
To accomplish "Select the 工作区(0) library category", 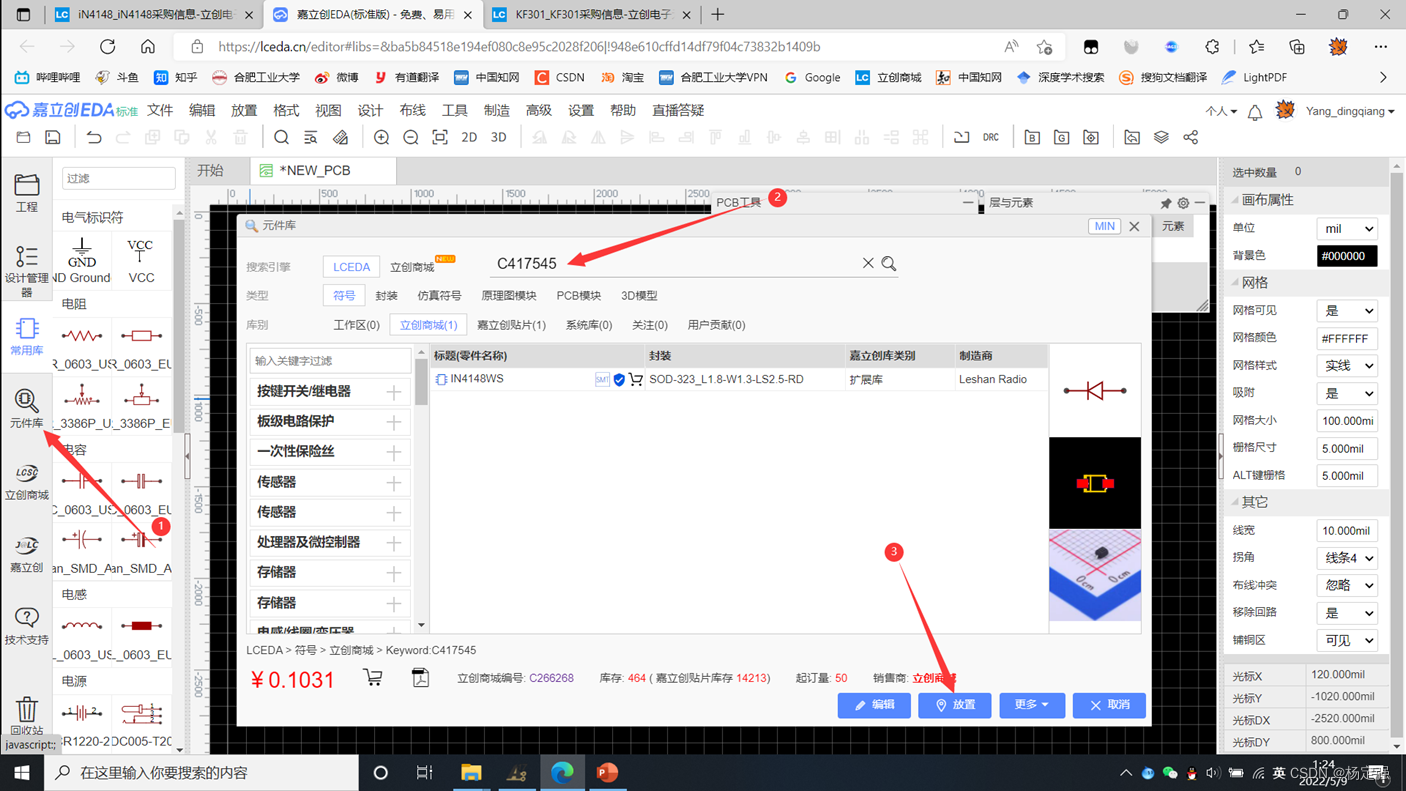I will pyautogui.click(x=357, y=325).
